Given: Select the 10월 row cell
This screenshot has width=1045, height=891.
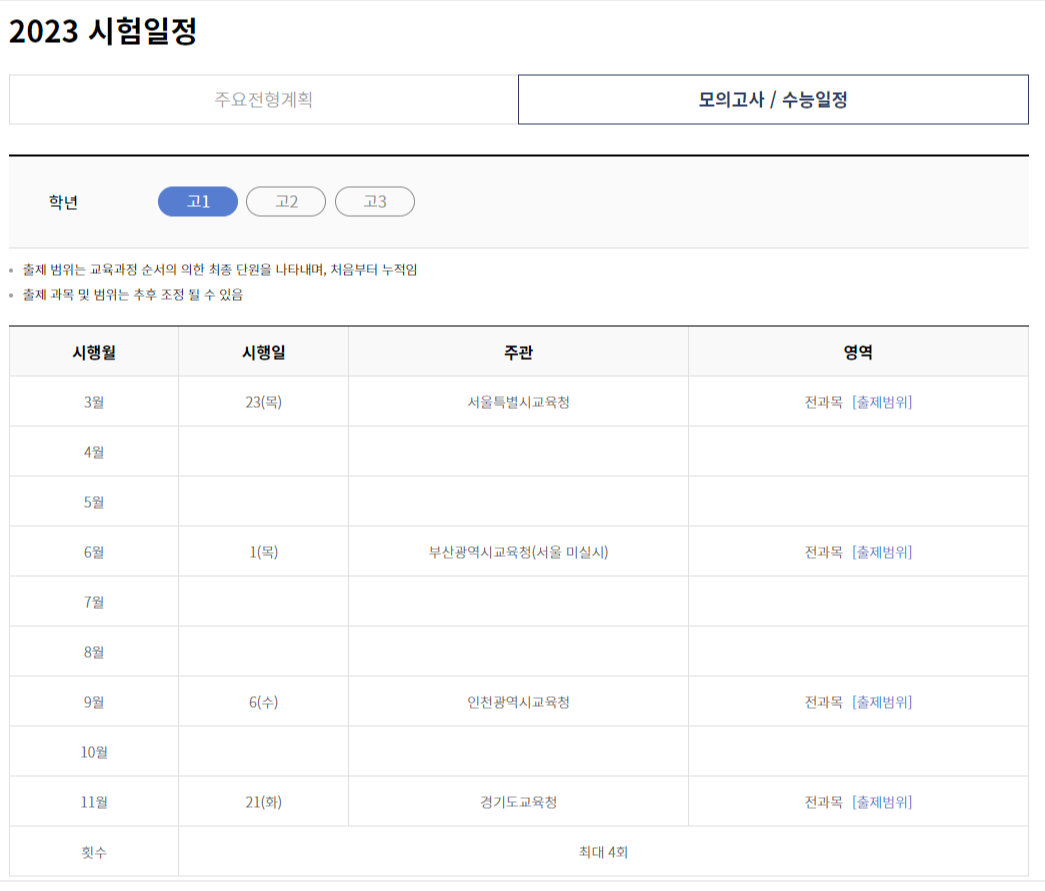Looking at the screenshot, I should [94, 752].
